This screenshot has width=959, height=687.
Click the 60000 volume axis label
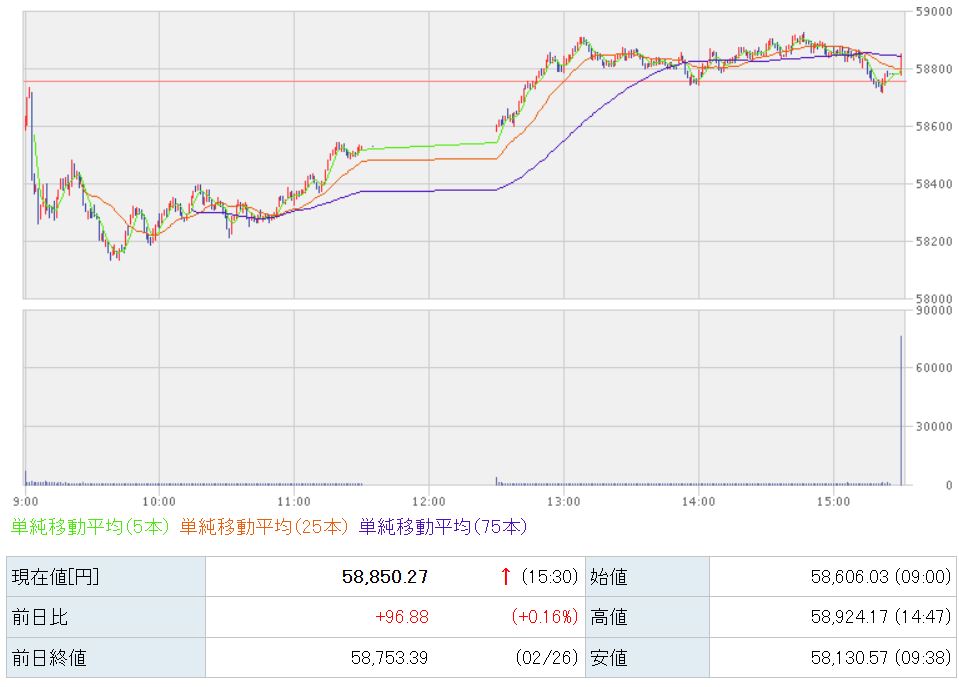[932, 368]
